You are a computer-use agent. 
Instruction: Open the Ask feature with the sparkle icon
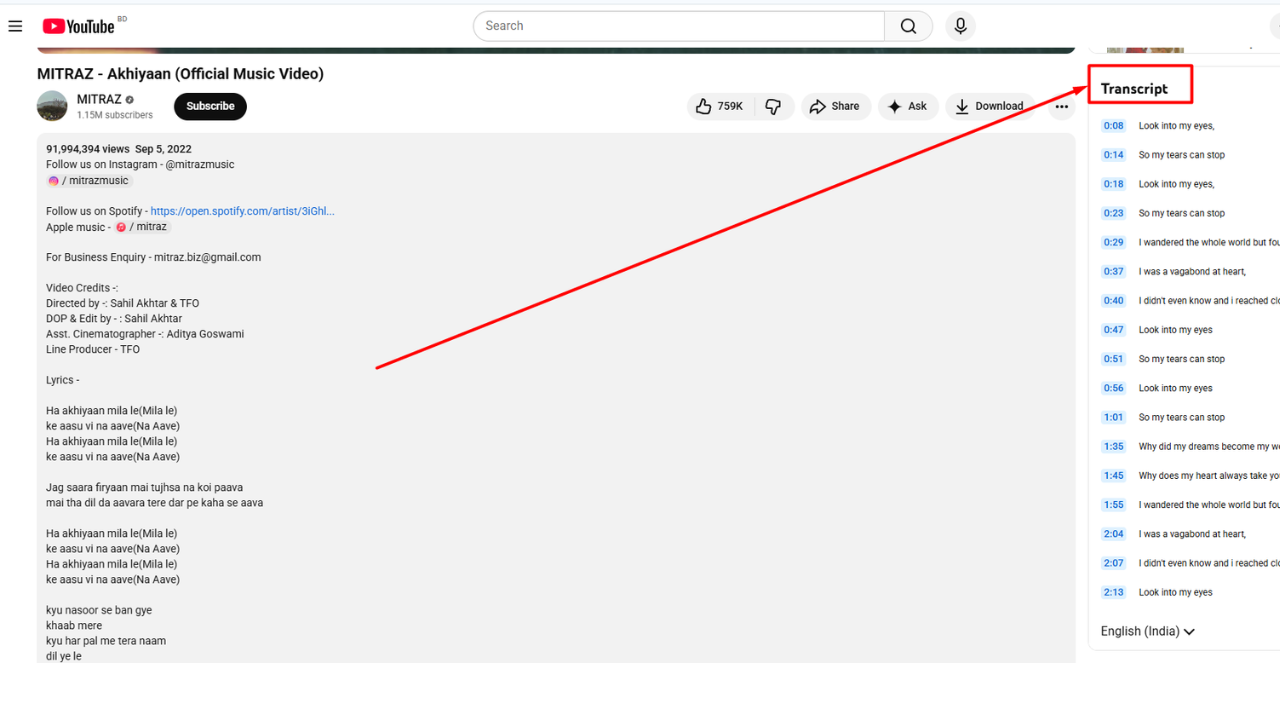pos(893,106)
